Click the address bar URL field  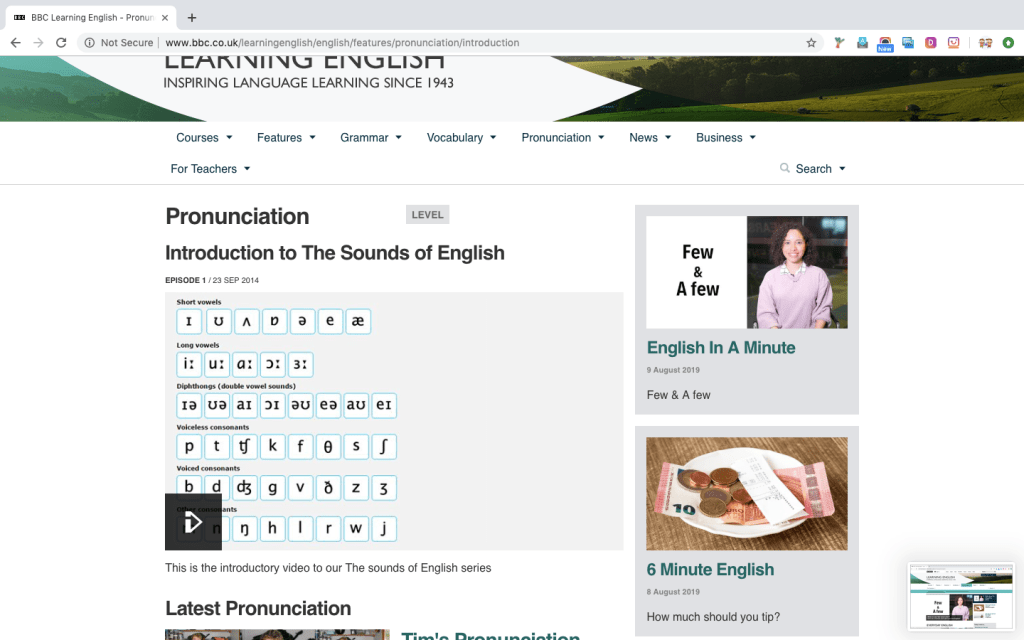click(450, 43)
